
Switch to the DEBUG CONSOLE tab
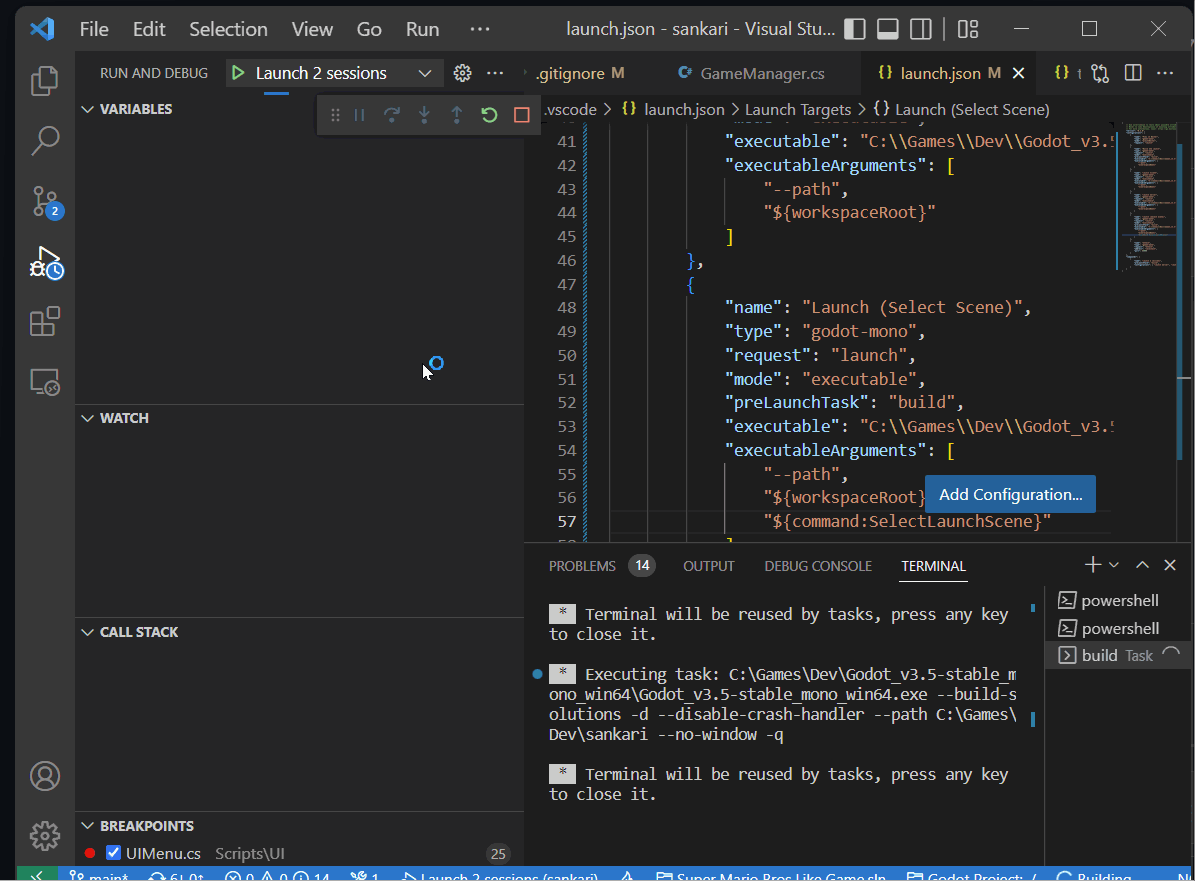pos(817,565)
